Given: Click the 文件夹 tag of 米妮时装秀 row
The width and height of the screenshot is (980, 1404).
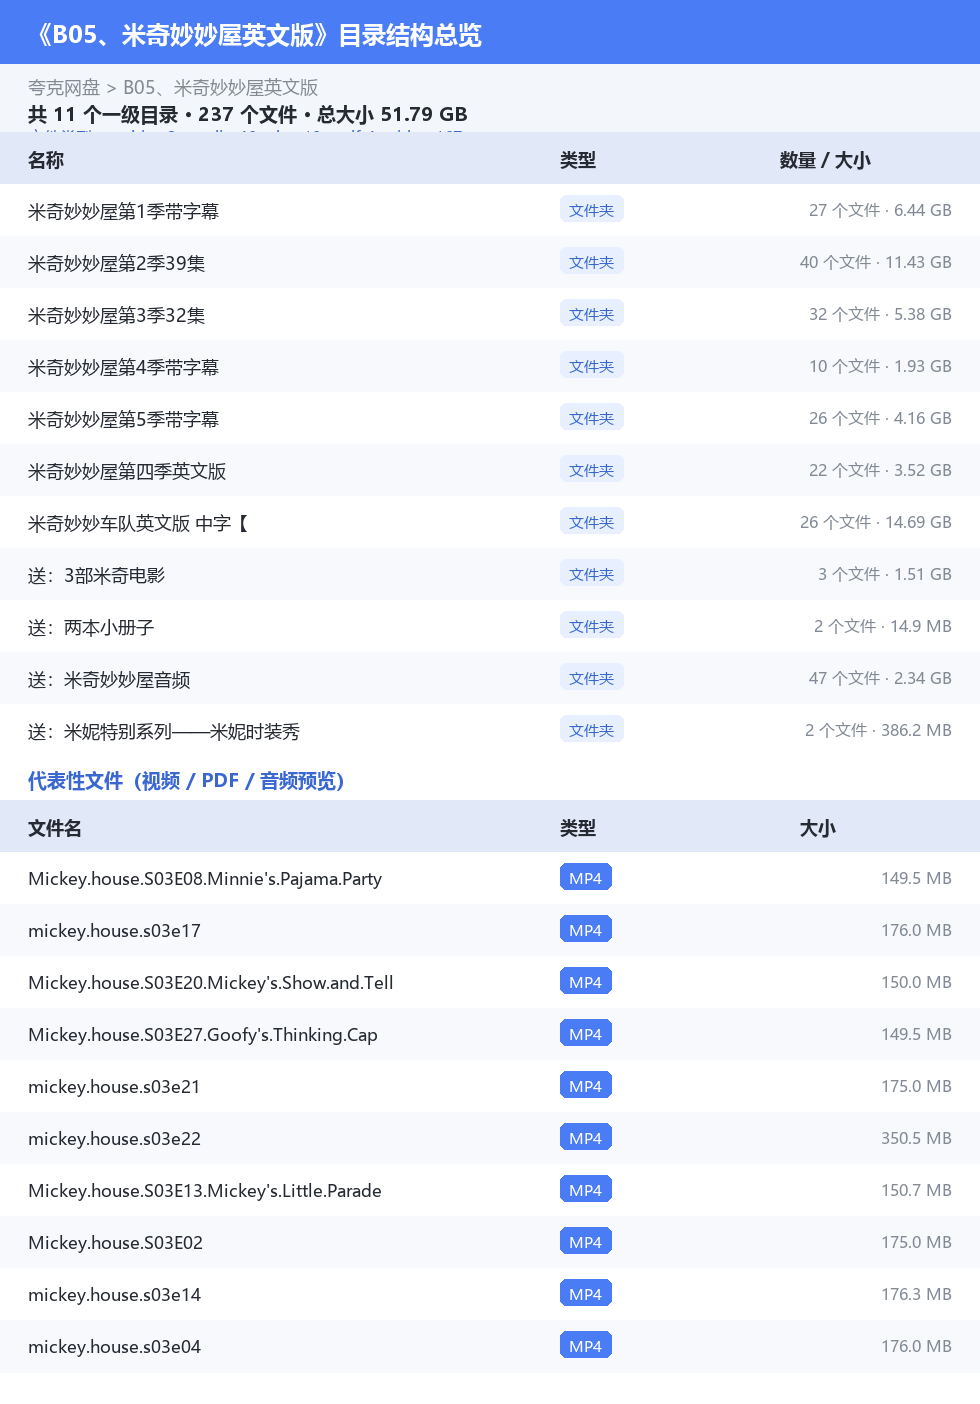Looking at the screenshot, I should tap(592, 729).
